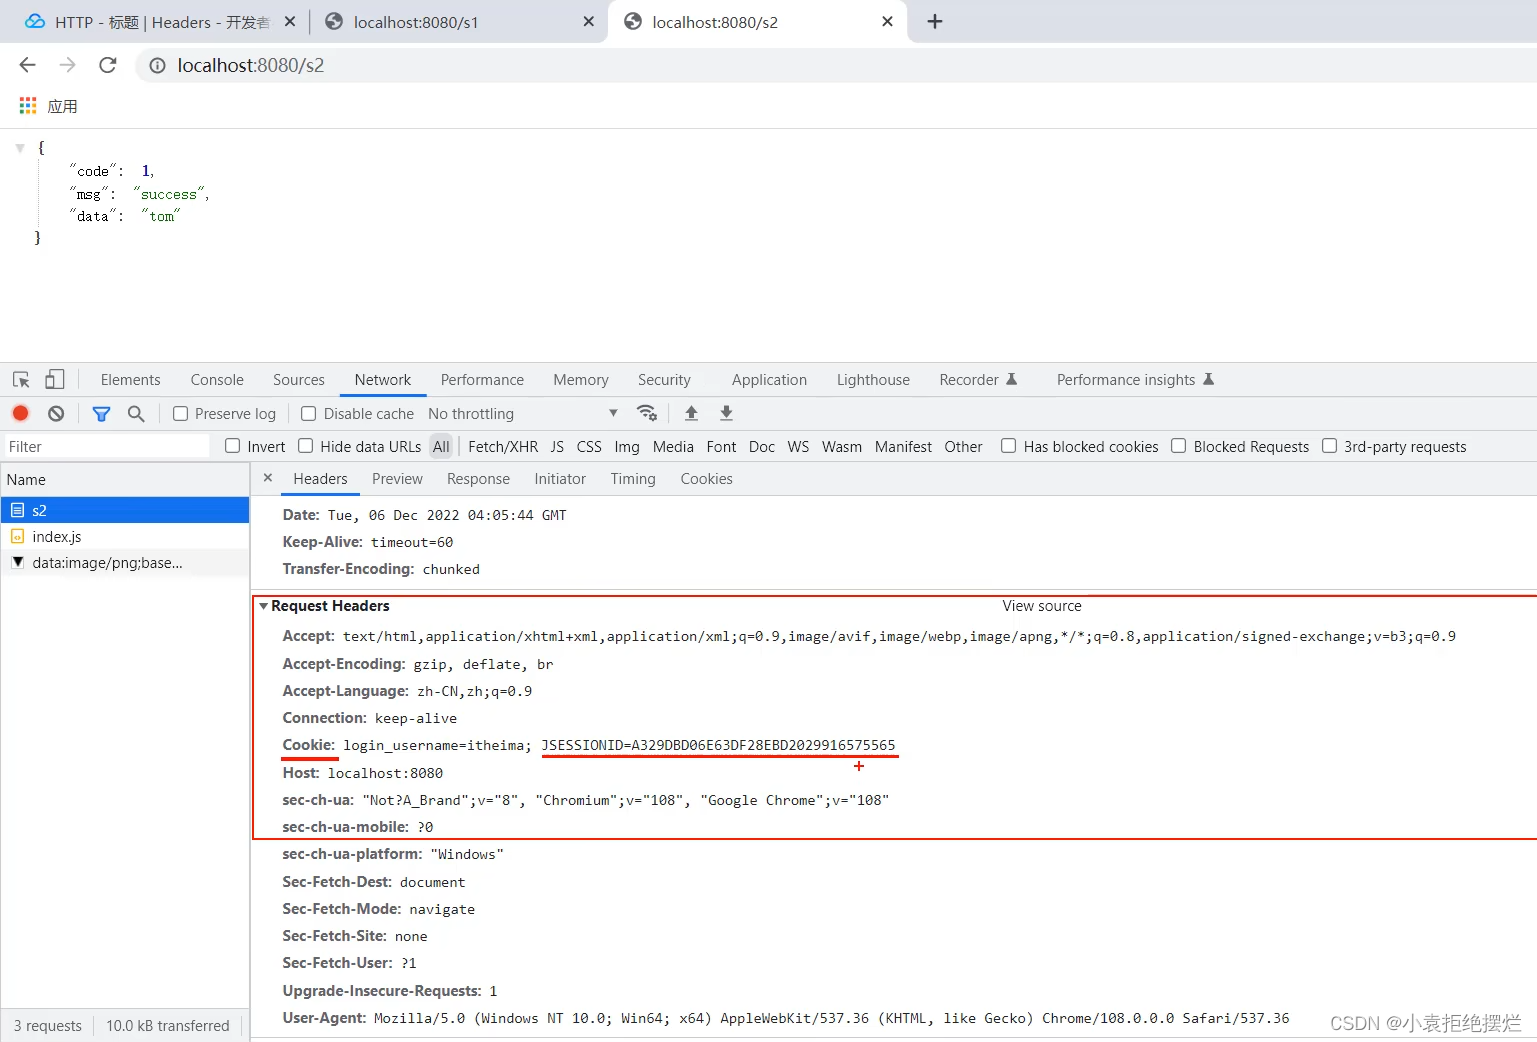Screen dimensions: 1537x1042
Task: Check the Invert filter checkbox
Action: pyautogui.click(x=233, y=446)
